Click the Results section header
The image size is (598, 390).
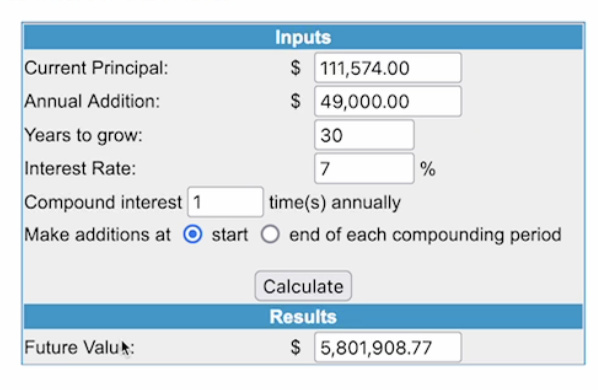click(x=303, y=316)
